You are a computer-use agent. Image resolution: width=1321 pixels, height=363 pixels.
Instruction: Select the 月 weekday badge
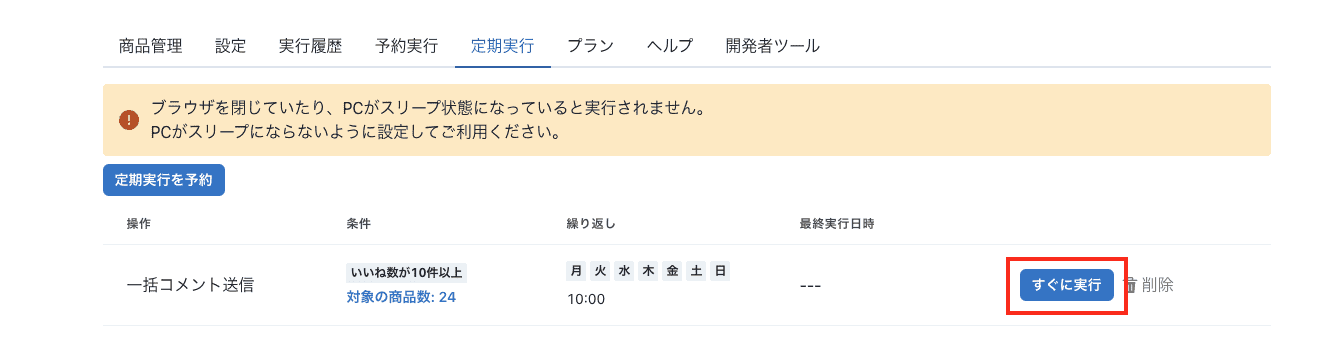point(576,271)
